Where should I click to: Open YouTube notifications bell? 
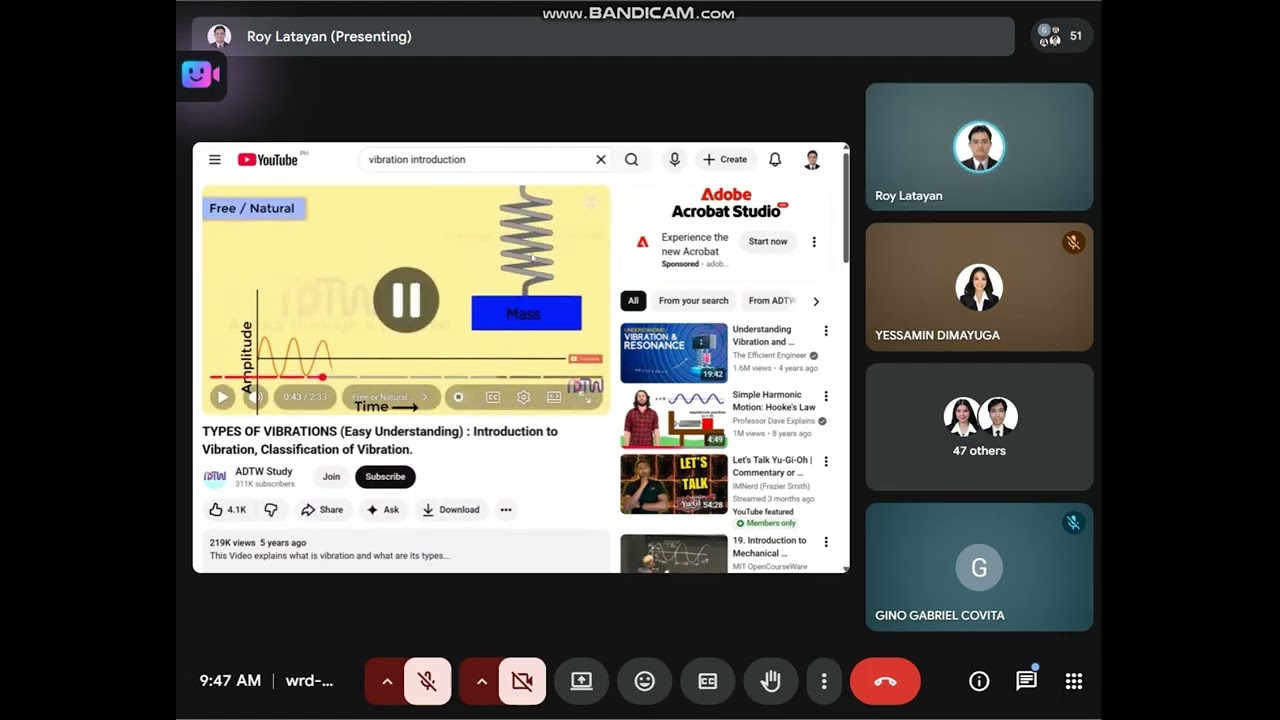point(775,160)
